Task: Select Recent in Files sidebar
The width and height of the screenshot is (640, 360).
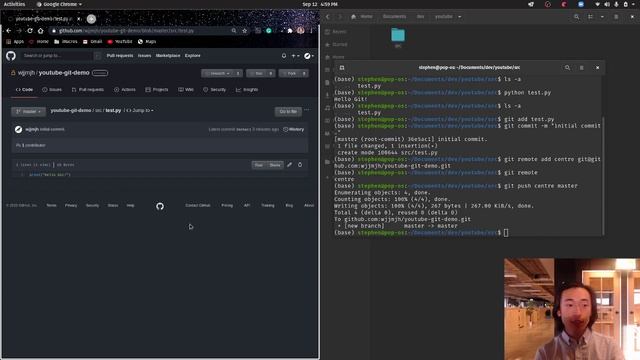Action: pos(336,31)
